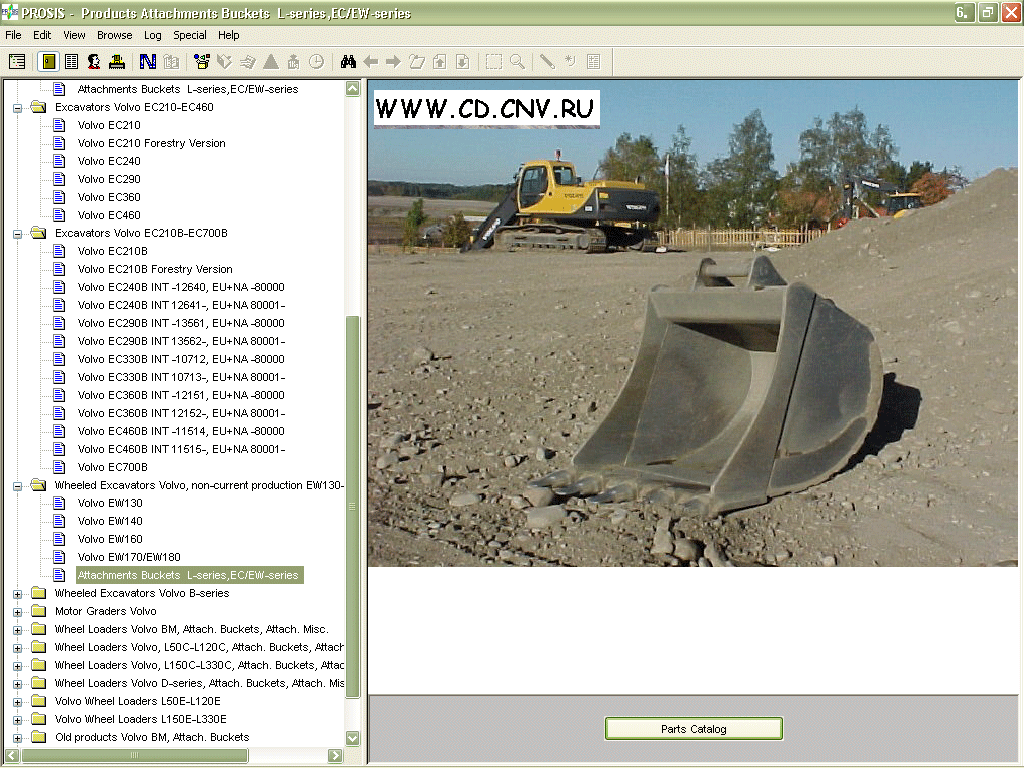The height and width of the screenshot is (768, 1024).
Task: Click tree horizontal scrollbar right arrow
Action: [x=336, y=756]
